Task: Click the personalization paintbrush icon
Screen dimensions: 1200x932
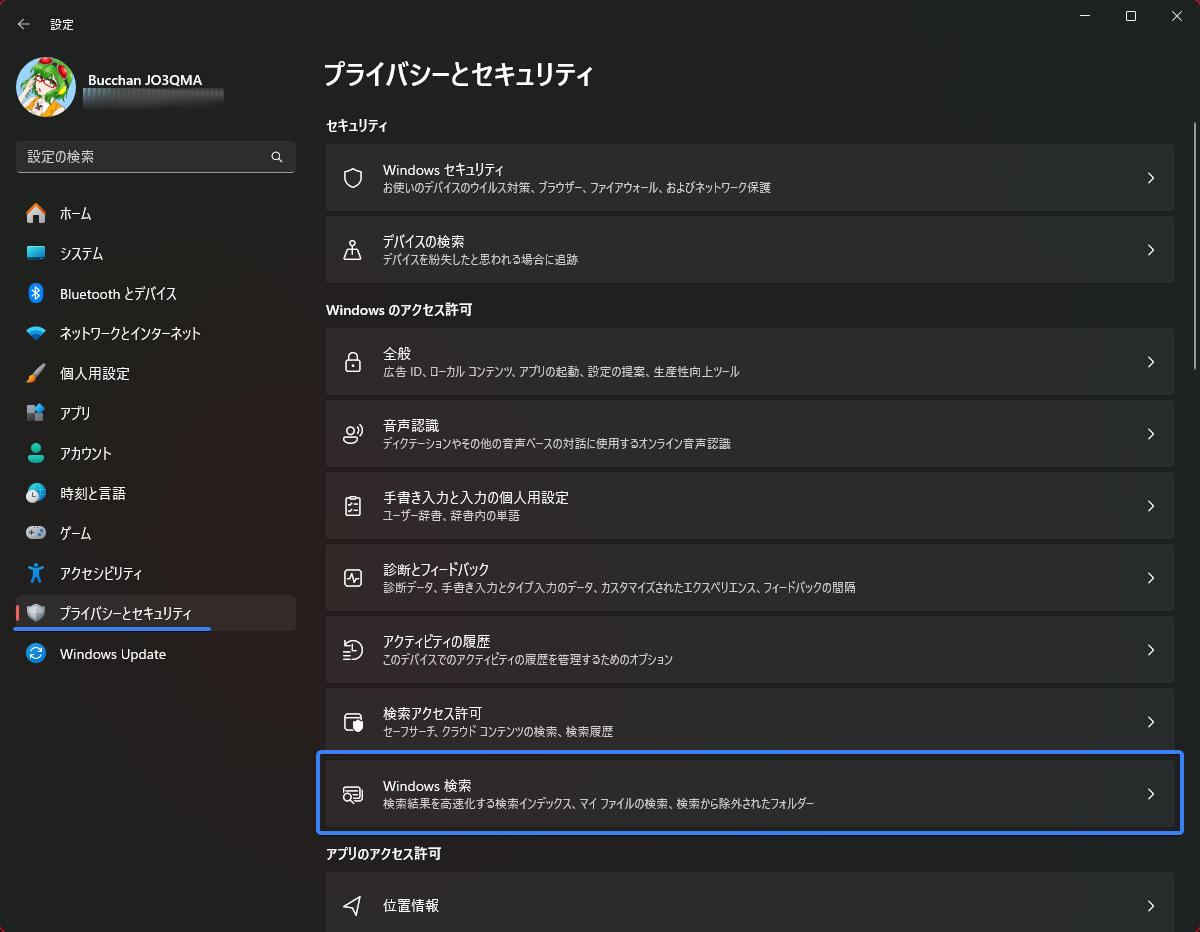Action: [x=36, y=373]
